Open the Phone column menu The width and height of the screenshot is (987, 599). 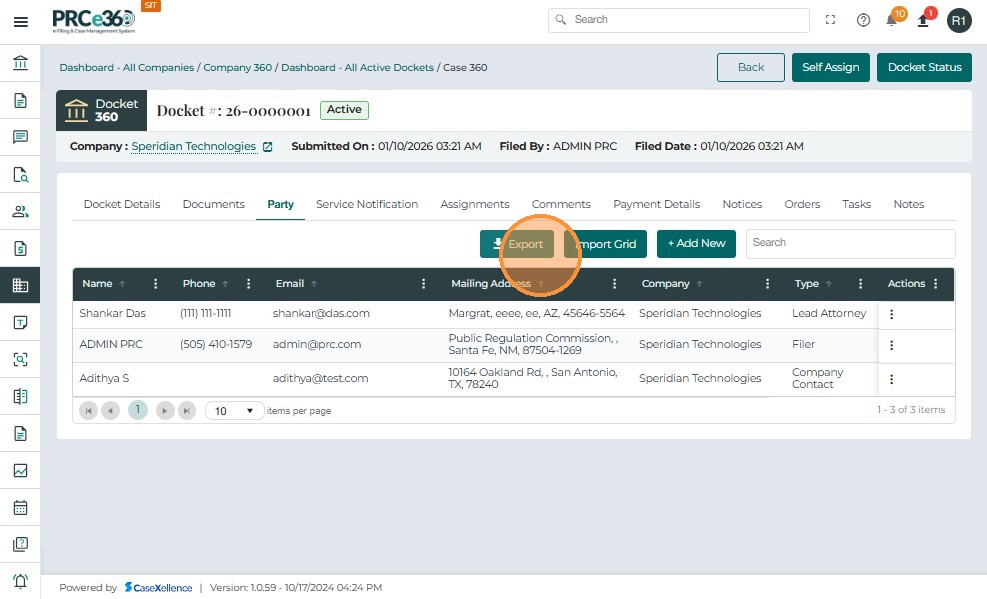(x=249, y=284)
